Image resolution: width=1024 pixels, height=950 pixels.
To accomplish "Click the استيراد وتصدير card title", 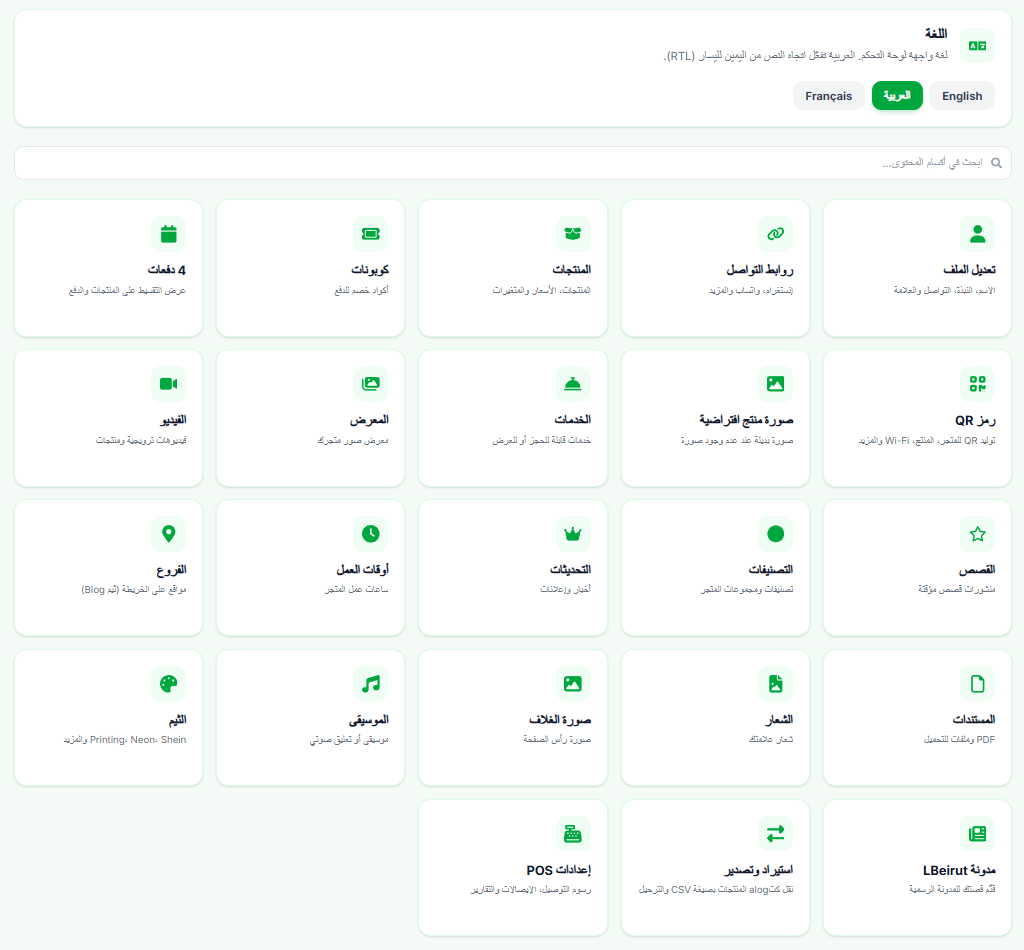I will point(758,870).
